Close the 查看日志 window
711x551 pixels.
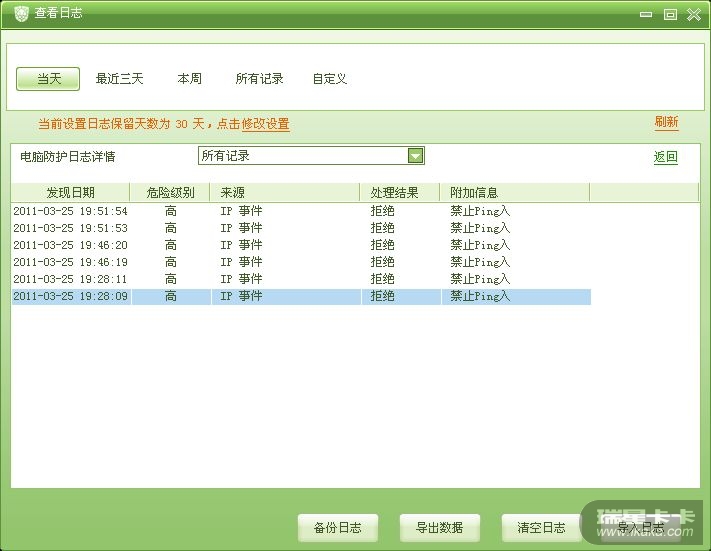point(693,14)
